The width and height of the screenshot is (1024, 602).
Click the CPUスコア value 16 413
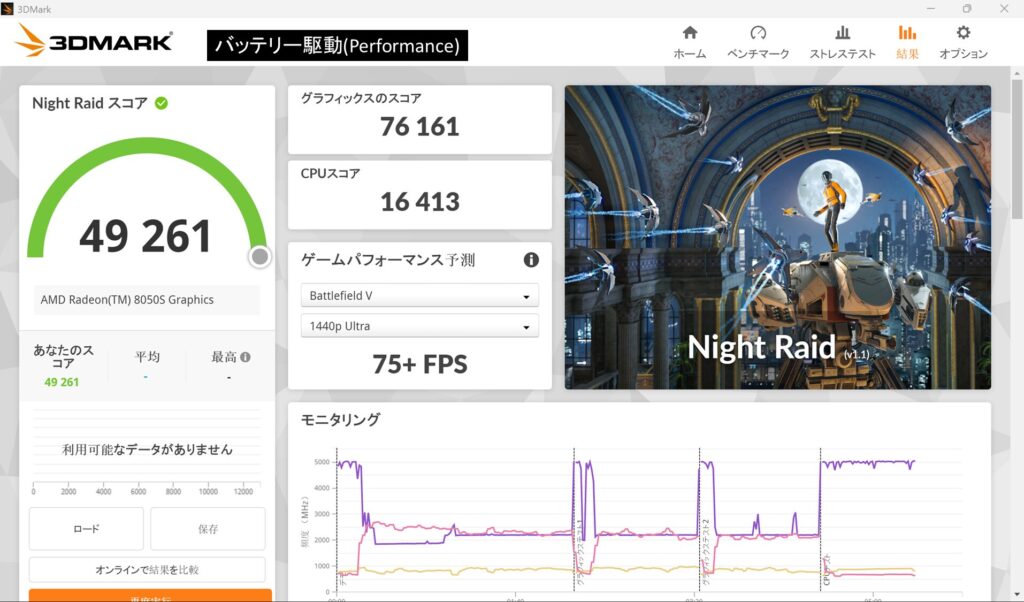point(419,202)
